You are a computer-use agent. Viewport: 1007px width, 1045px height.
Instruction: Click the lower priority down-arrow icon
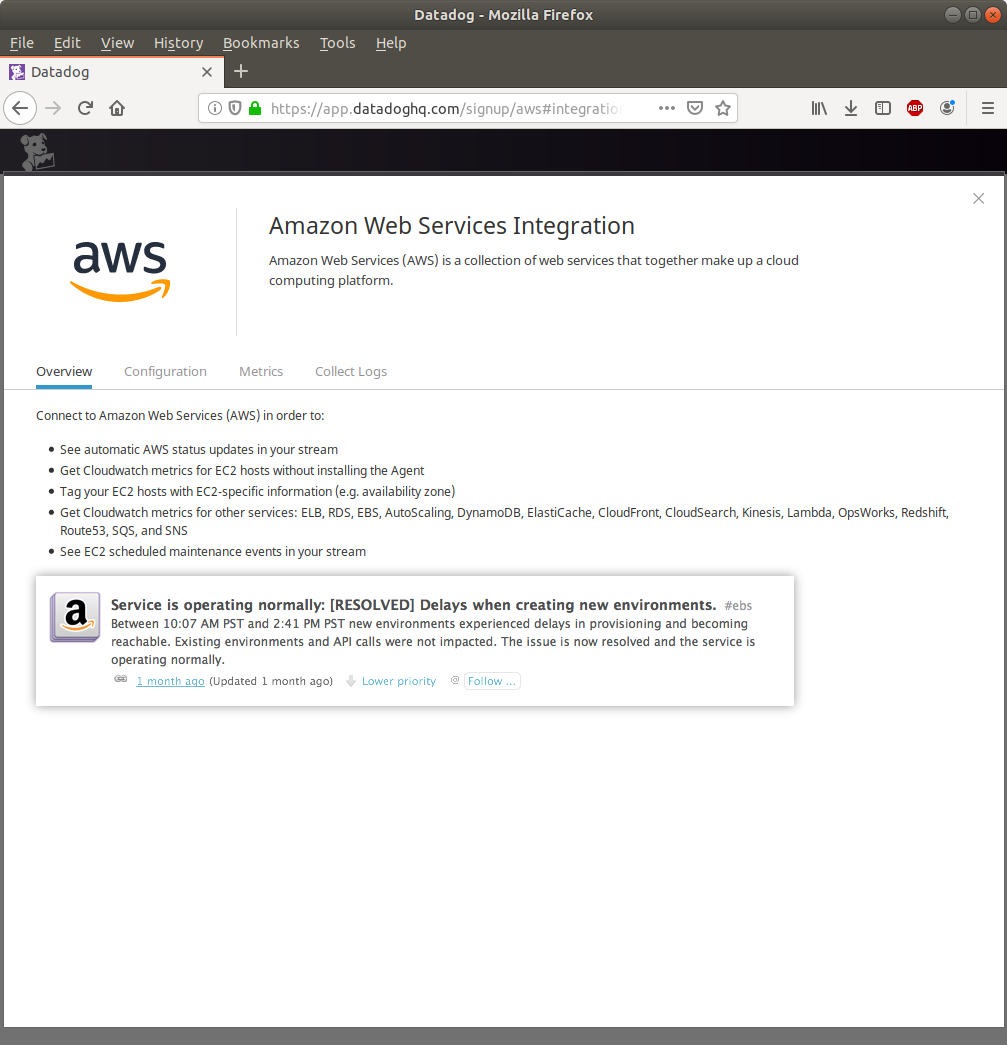click(x=351, y=681)
